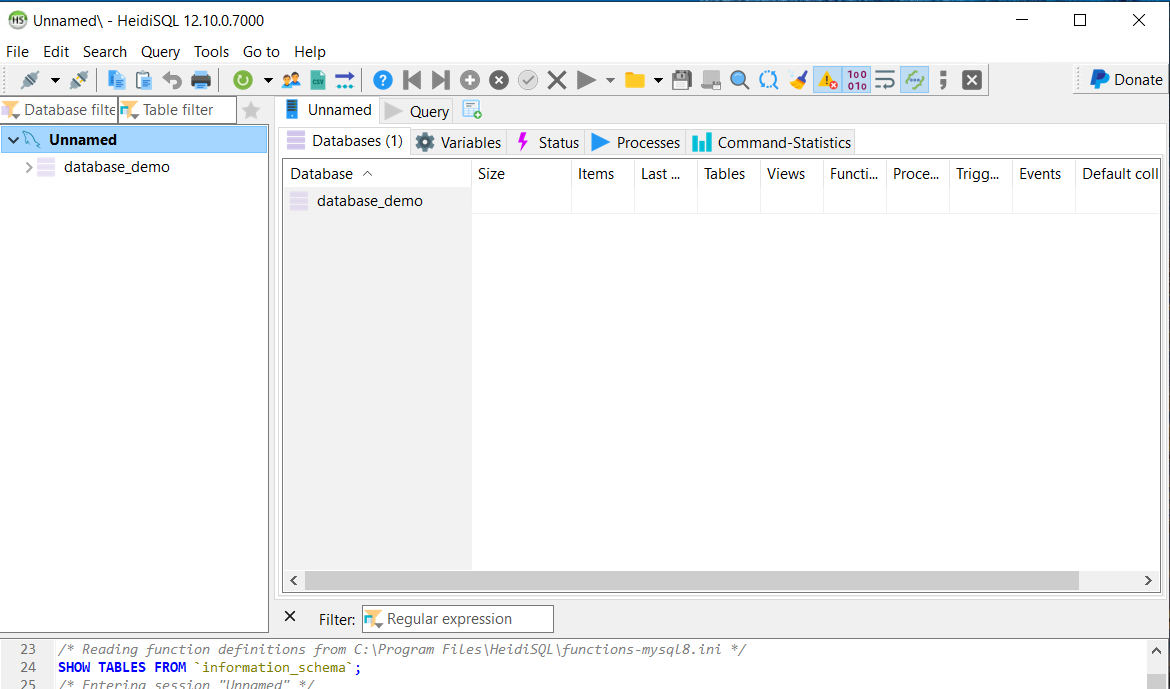Toggle stop-on-errors warning button
Screen dimensions: 1170x689
[x=827, y=80]
